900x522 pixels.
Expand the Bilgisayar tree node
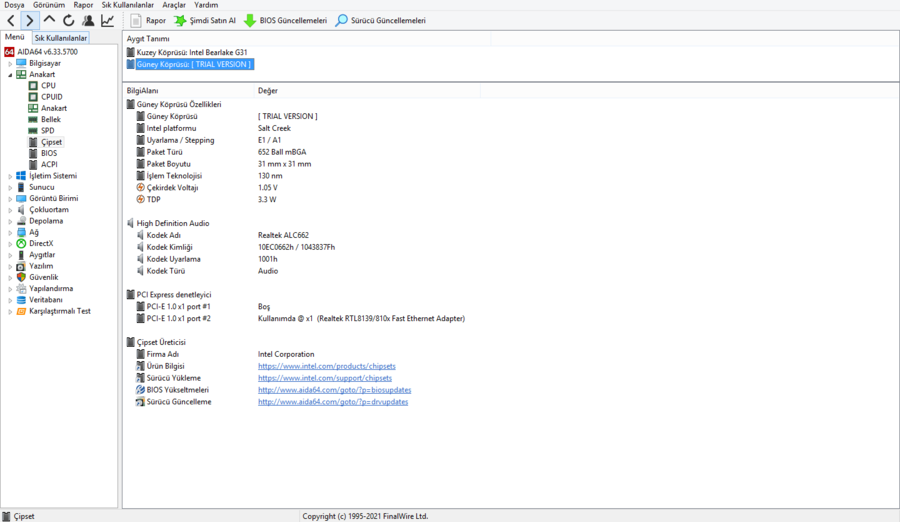10,64
